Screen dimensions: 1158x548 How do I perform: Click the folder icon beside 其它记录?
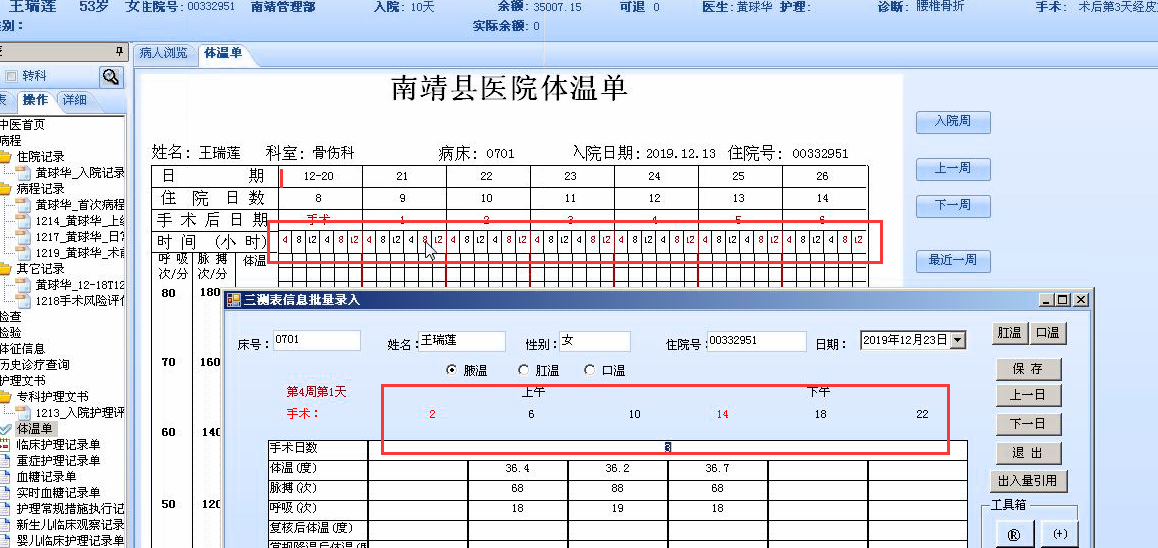pyautogui.click(x=6, y=269)
